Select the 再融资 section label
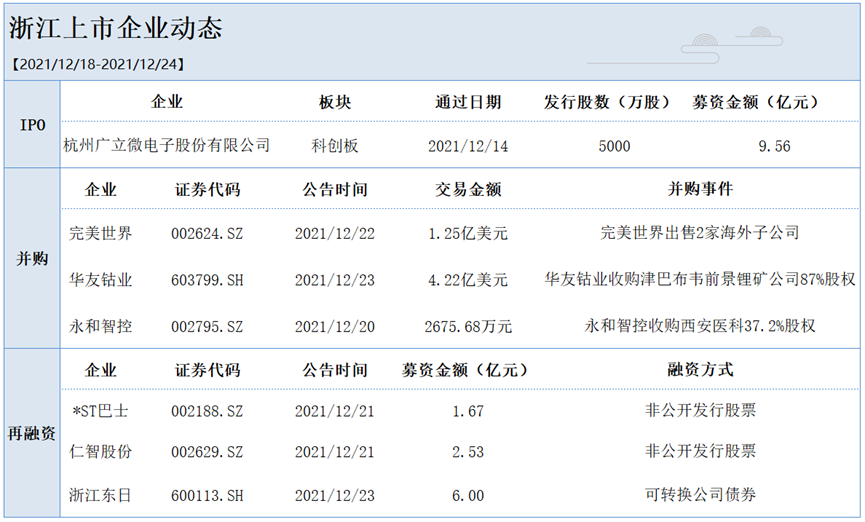 tap(32, 434)
